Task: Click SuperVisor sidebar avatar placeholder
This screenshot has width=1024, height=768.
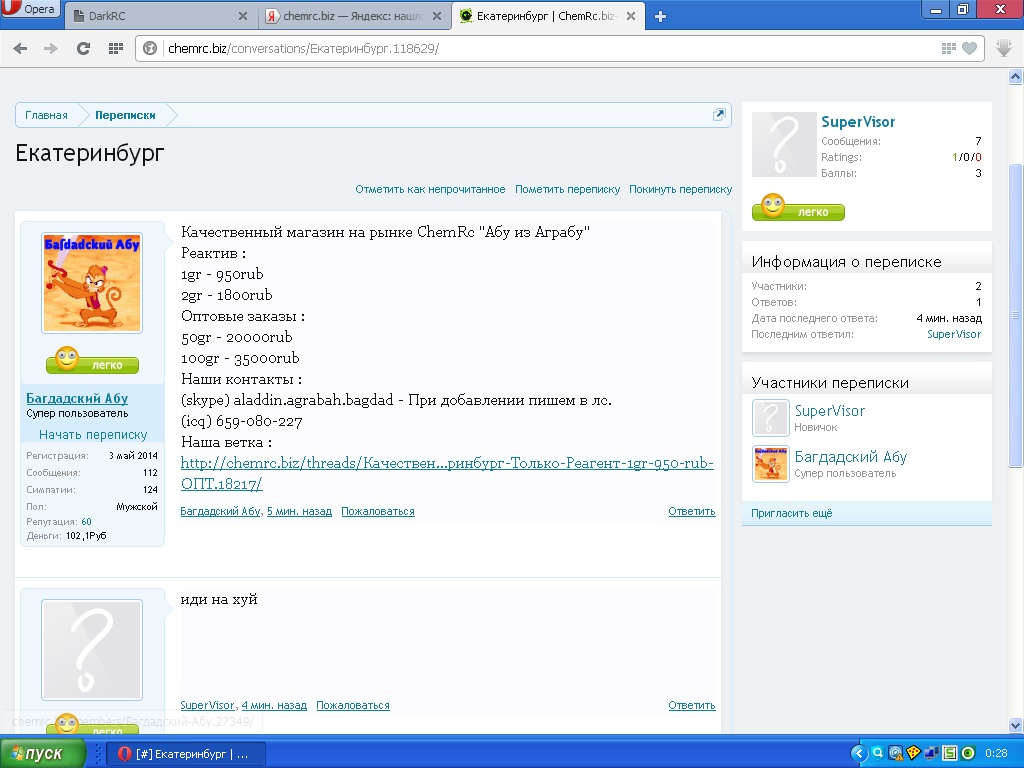Action: tap(784, 144)
